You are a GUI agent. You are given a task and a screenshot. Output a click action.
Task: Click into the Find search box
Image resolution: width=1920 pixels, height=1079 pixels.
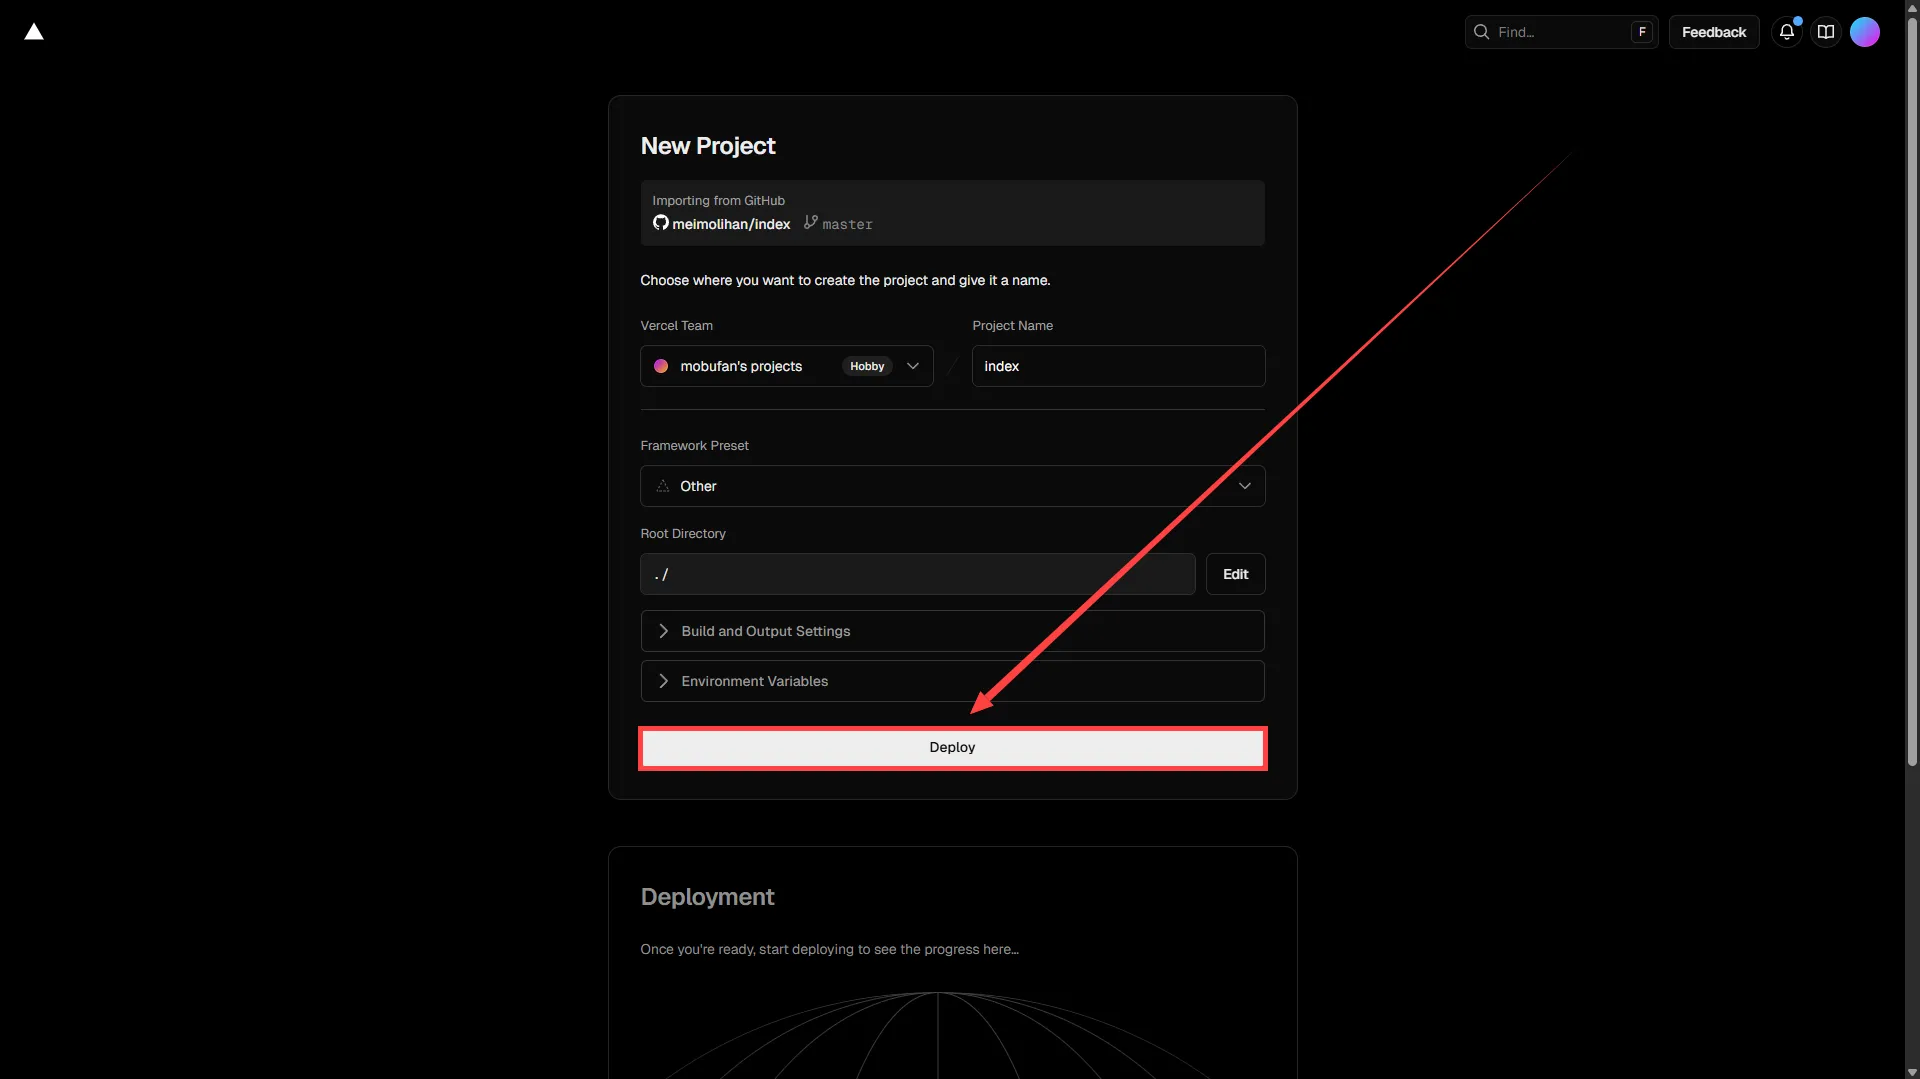pos(1560,32)
